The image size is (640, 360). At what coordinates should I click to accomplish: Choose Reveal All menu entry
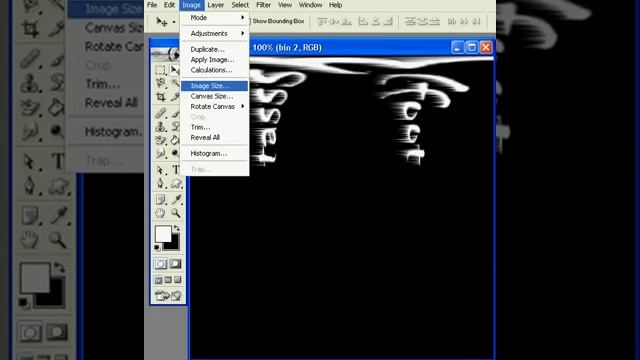tap(214, 138)
